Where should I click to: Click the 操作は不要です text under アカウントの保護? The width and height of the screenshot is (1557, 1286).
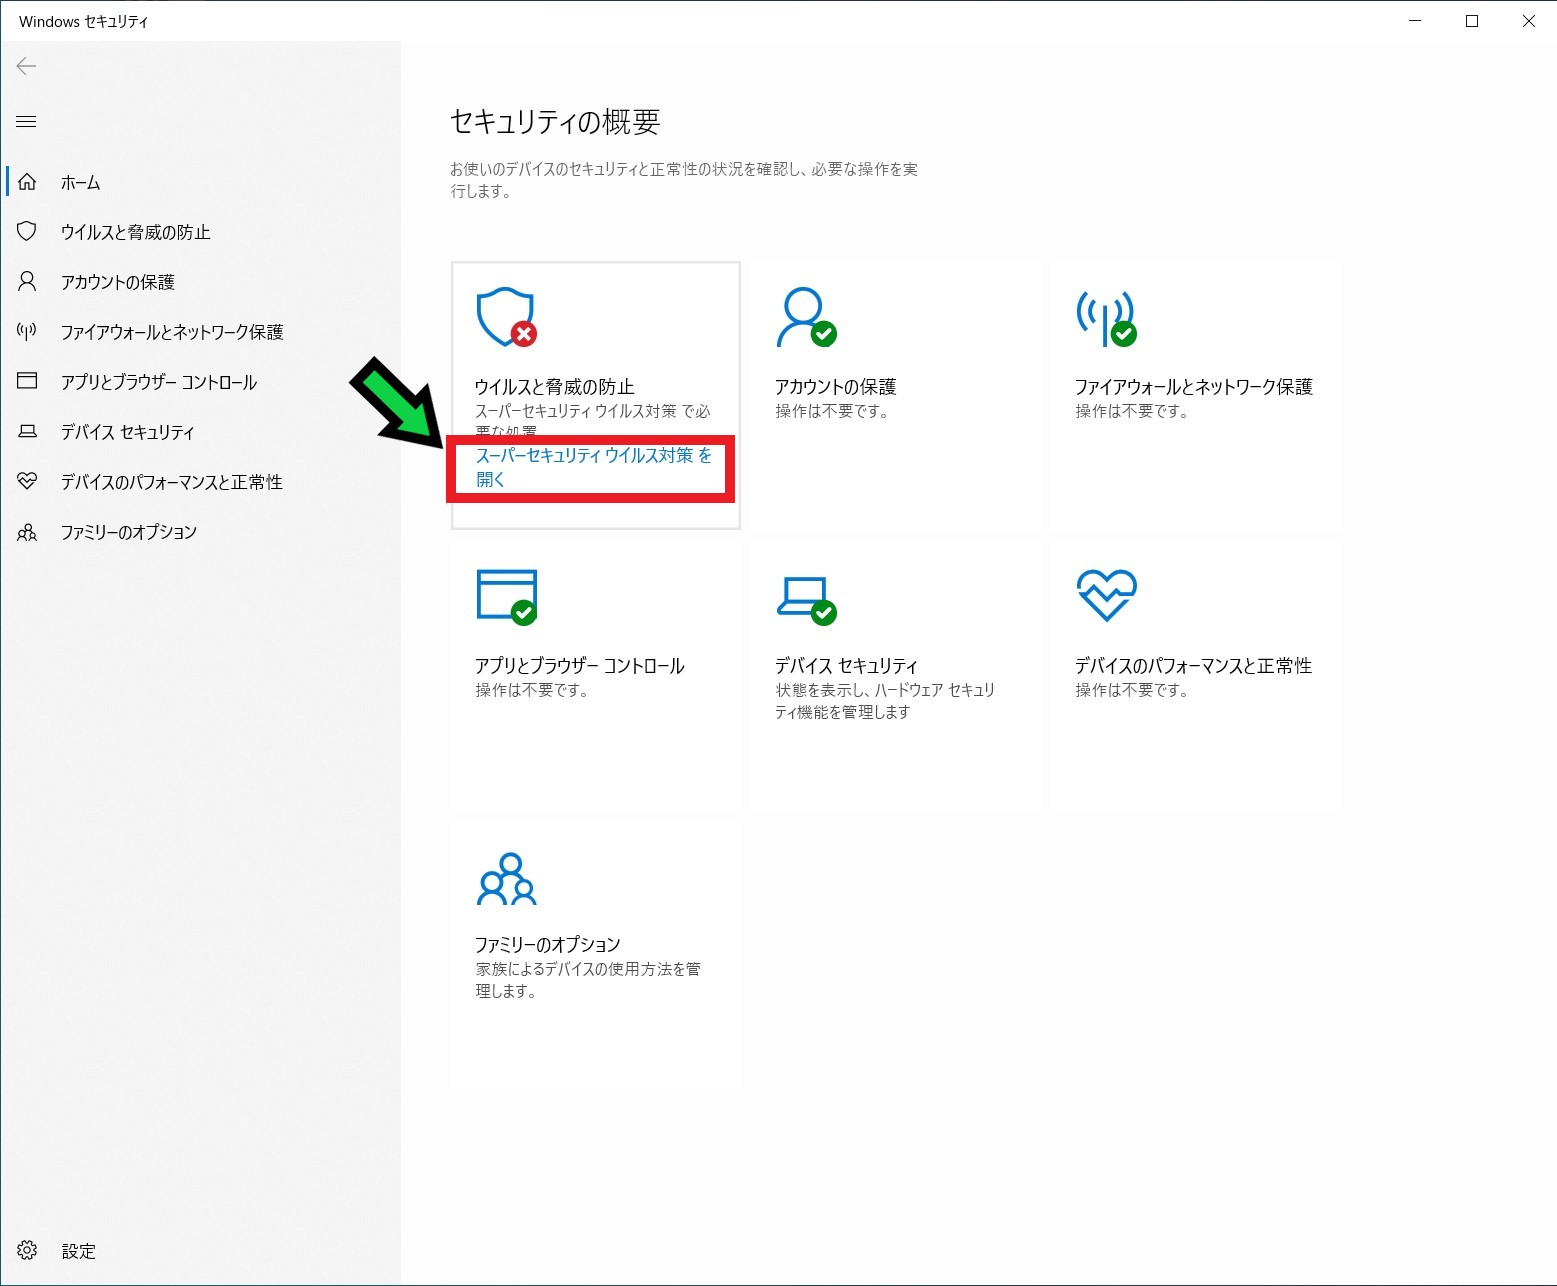click(832, 411)
